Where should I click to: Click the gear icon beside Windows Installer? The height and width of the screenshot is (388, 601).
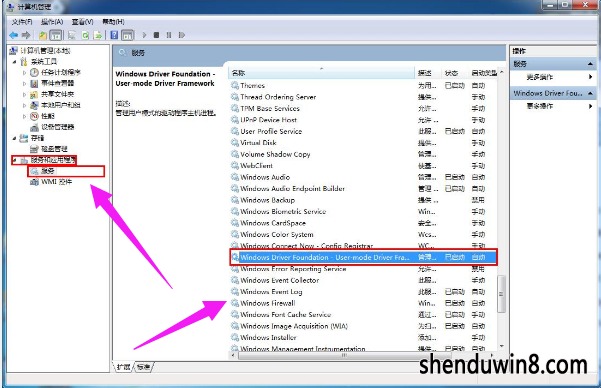[235, 337]
